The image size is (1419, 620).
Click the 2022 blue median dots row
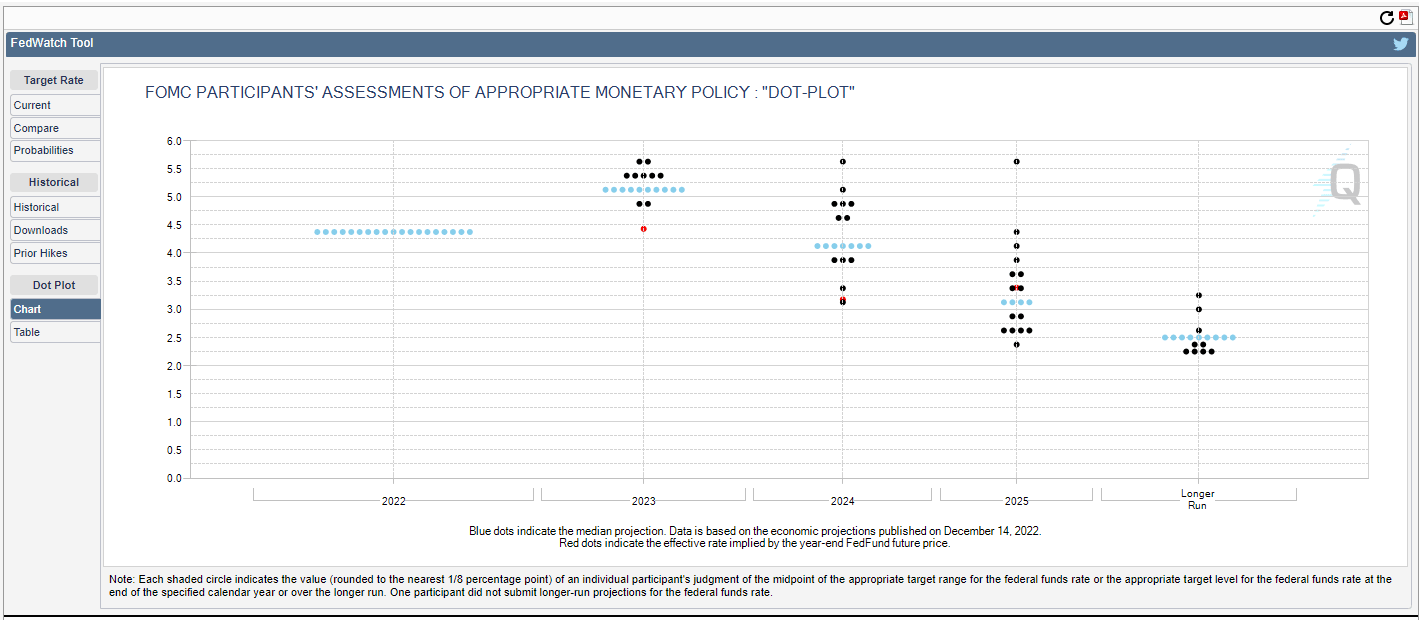394,232
